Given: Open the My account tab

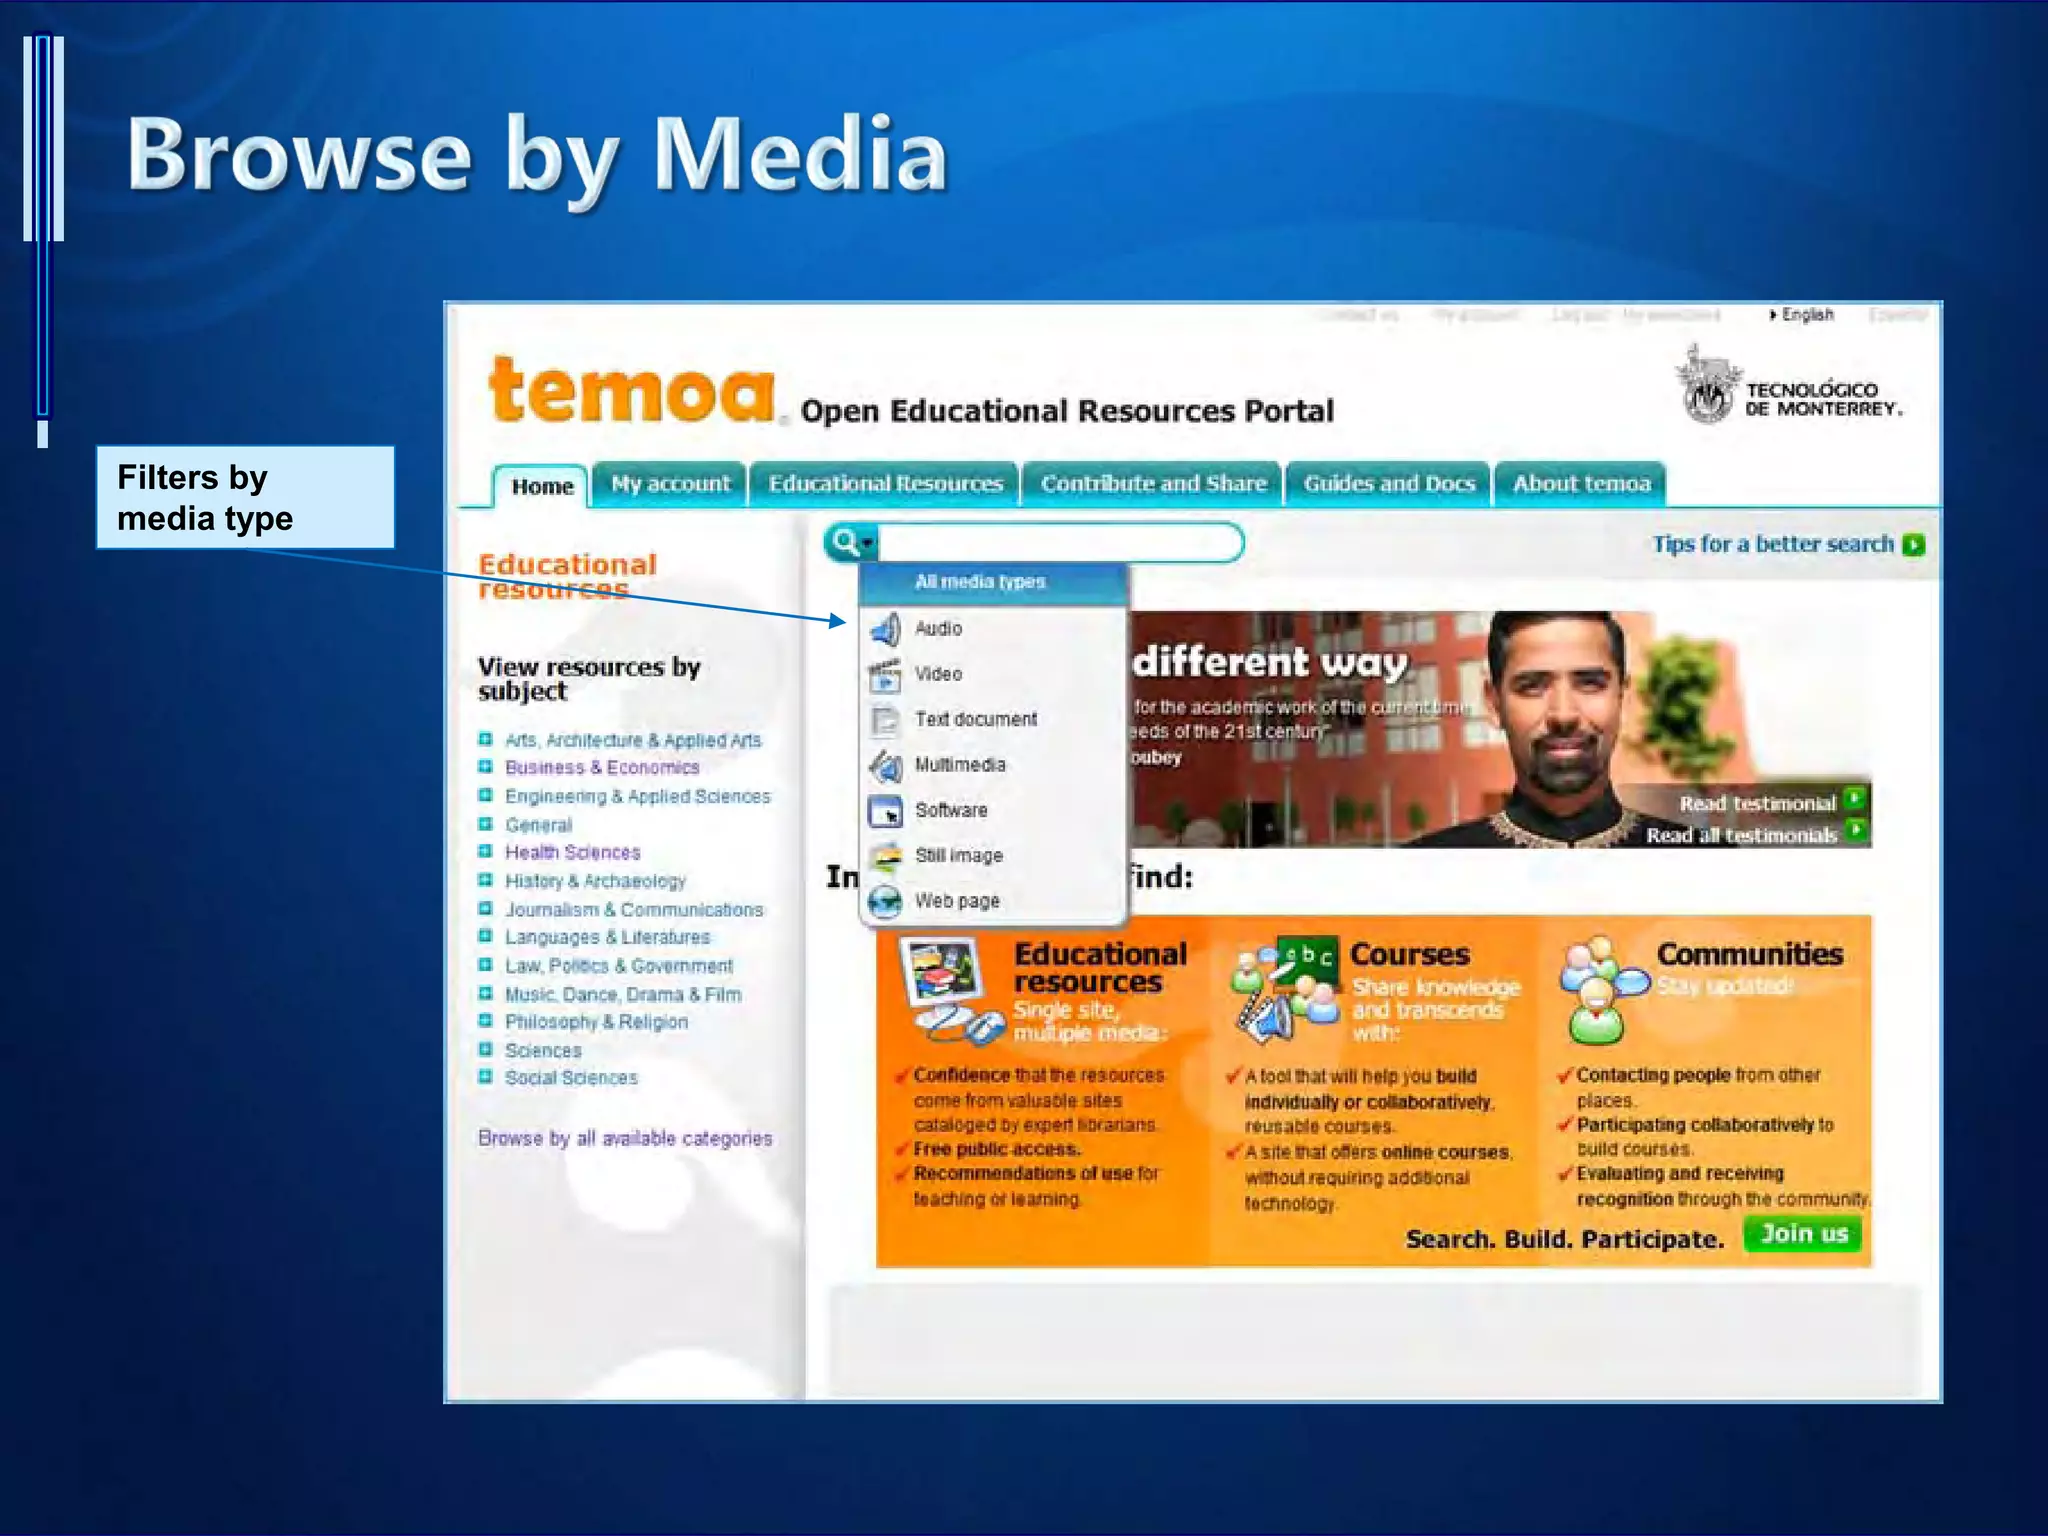Looking at the screenshot, I should click(670, 484).
